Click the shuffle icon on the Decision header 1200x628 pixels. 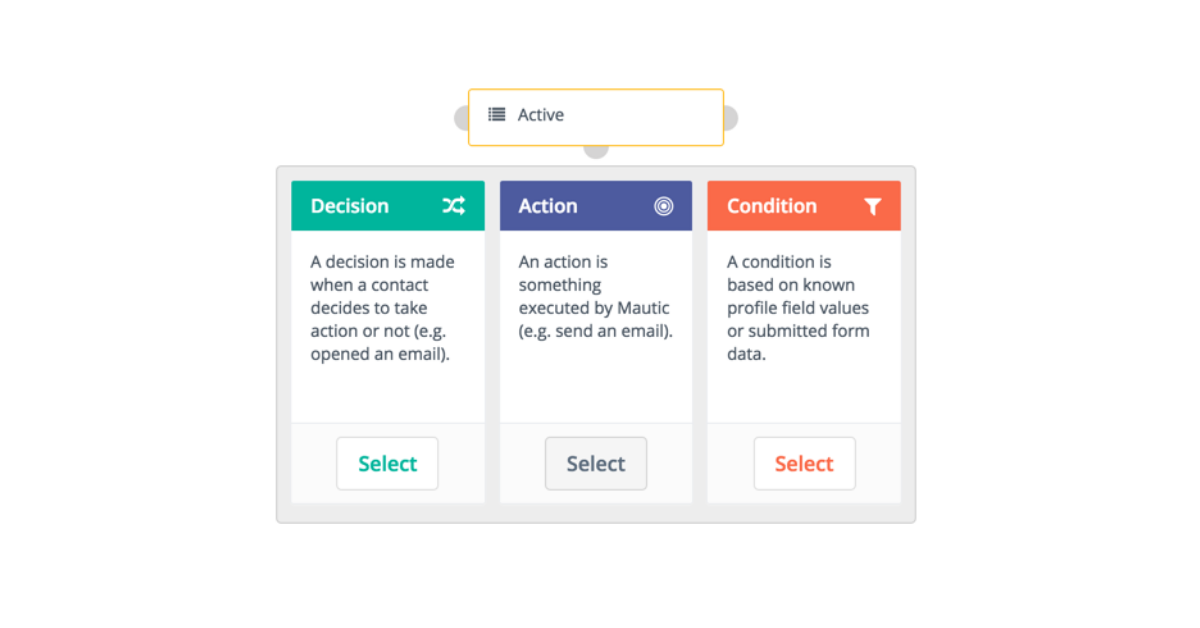pos(454,206)
